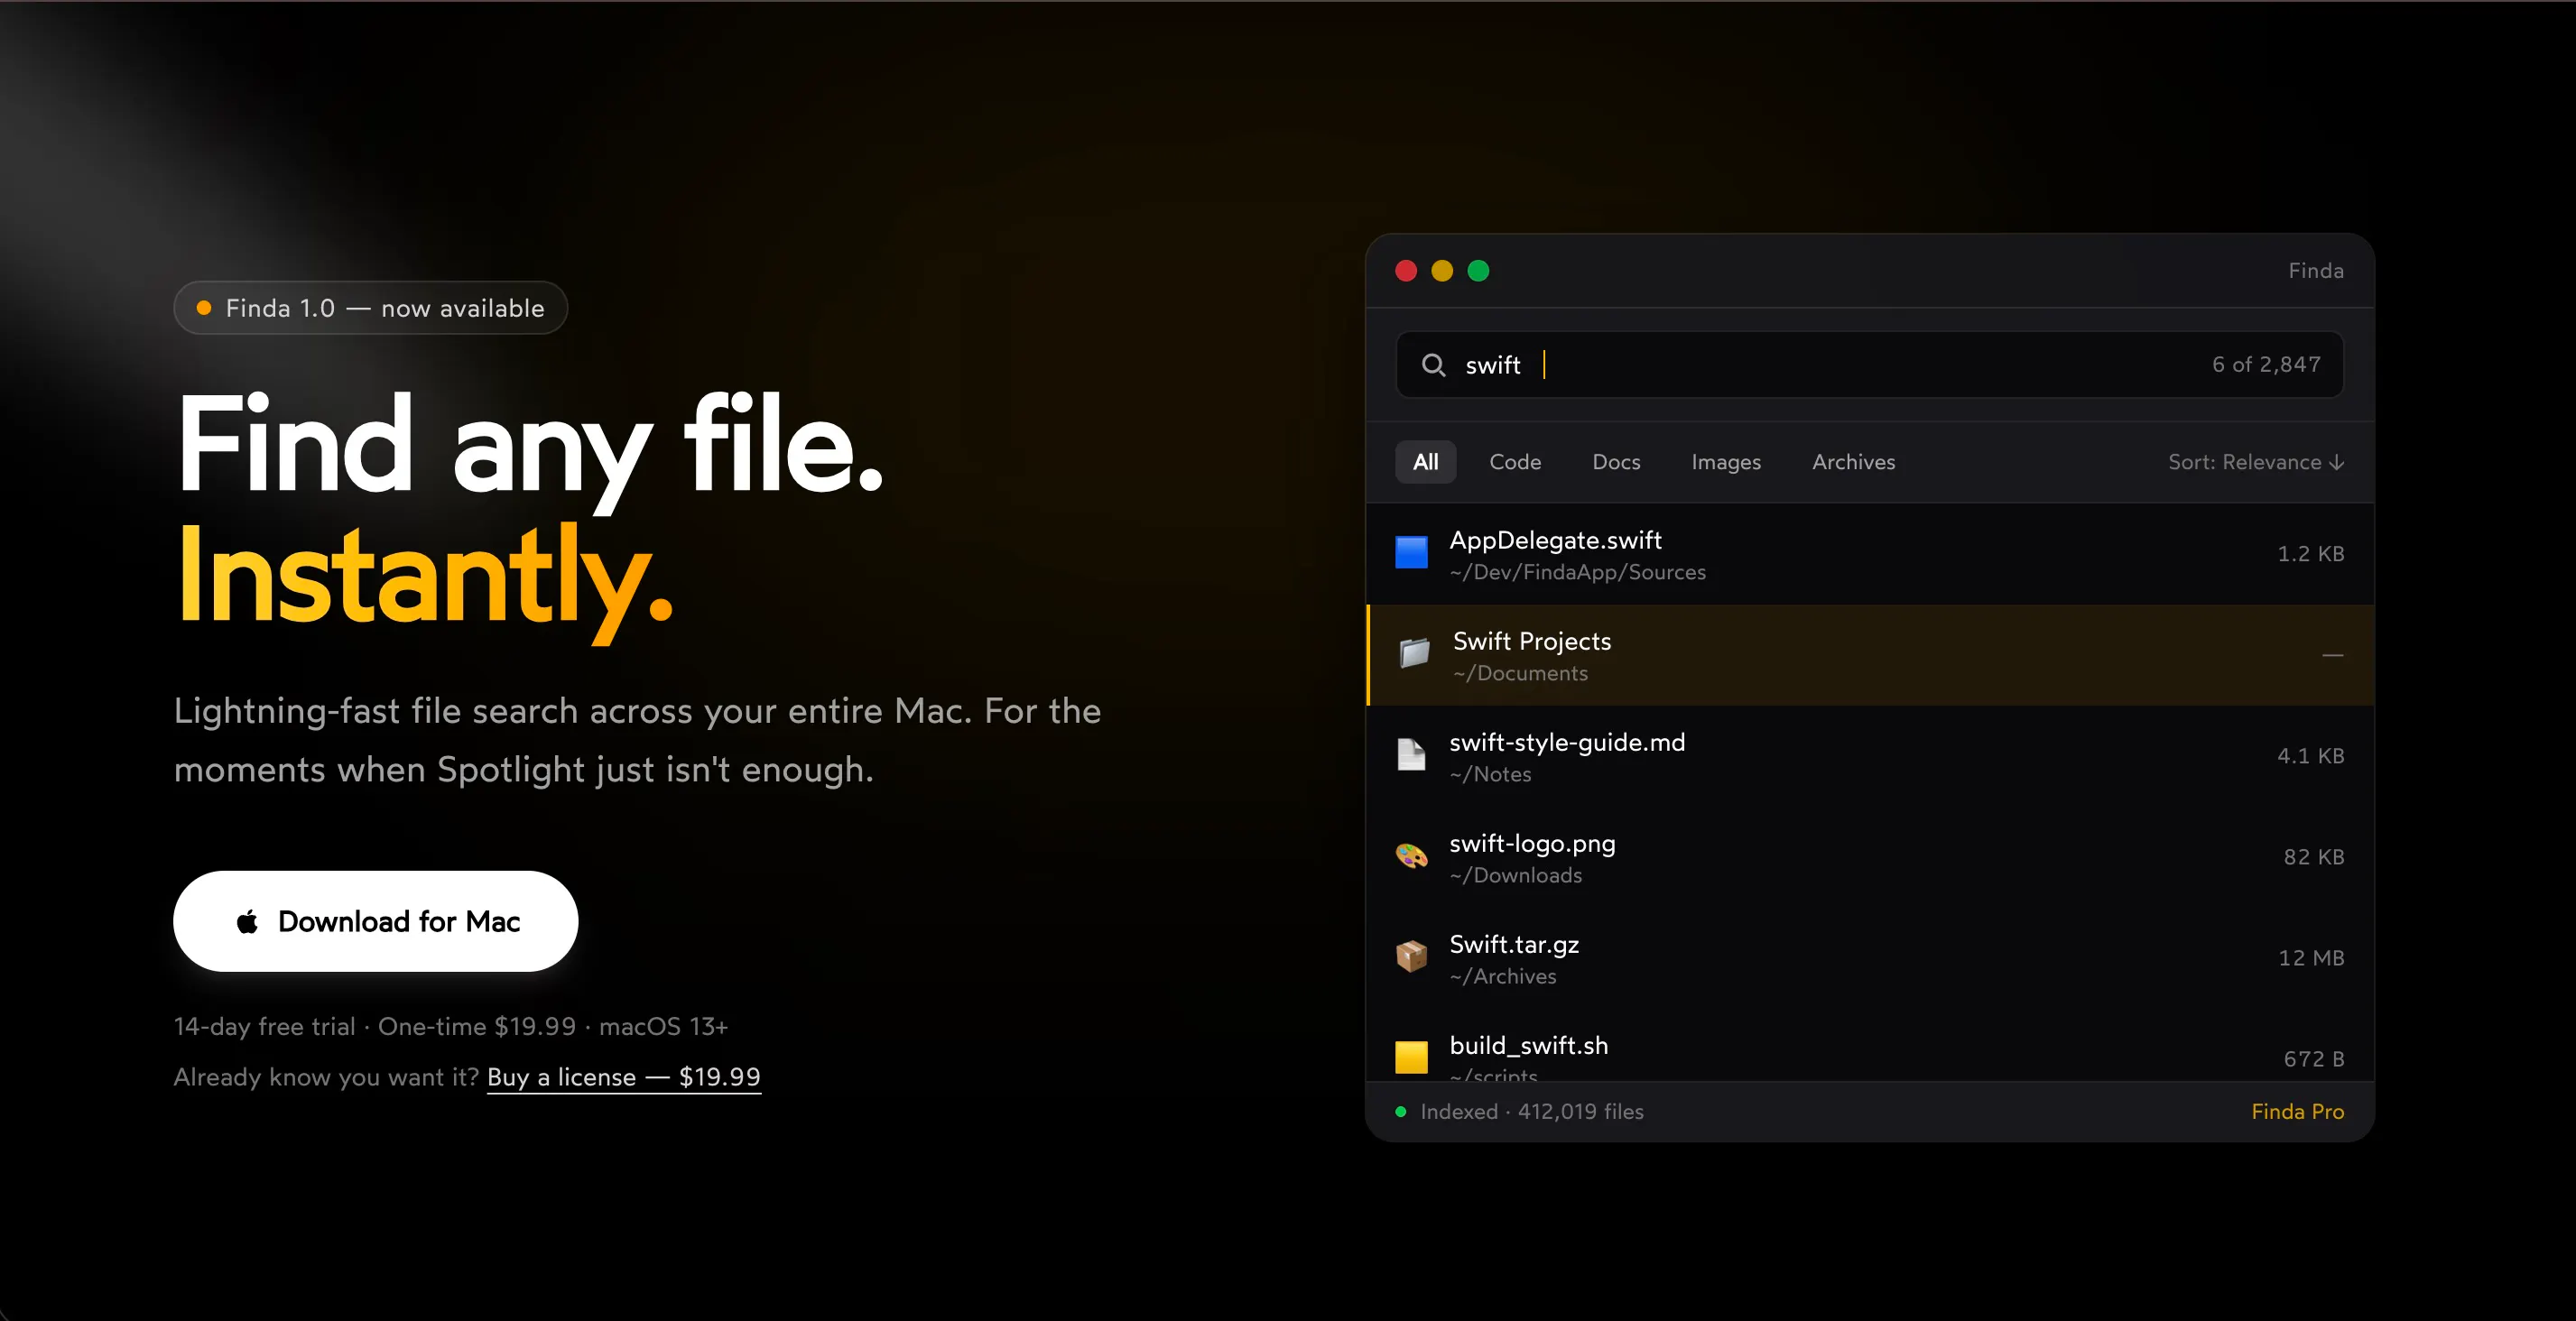Switch to the Code filter tab

click(x=1515, y=462)
